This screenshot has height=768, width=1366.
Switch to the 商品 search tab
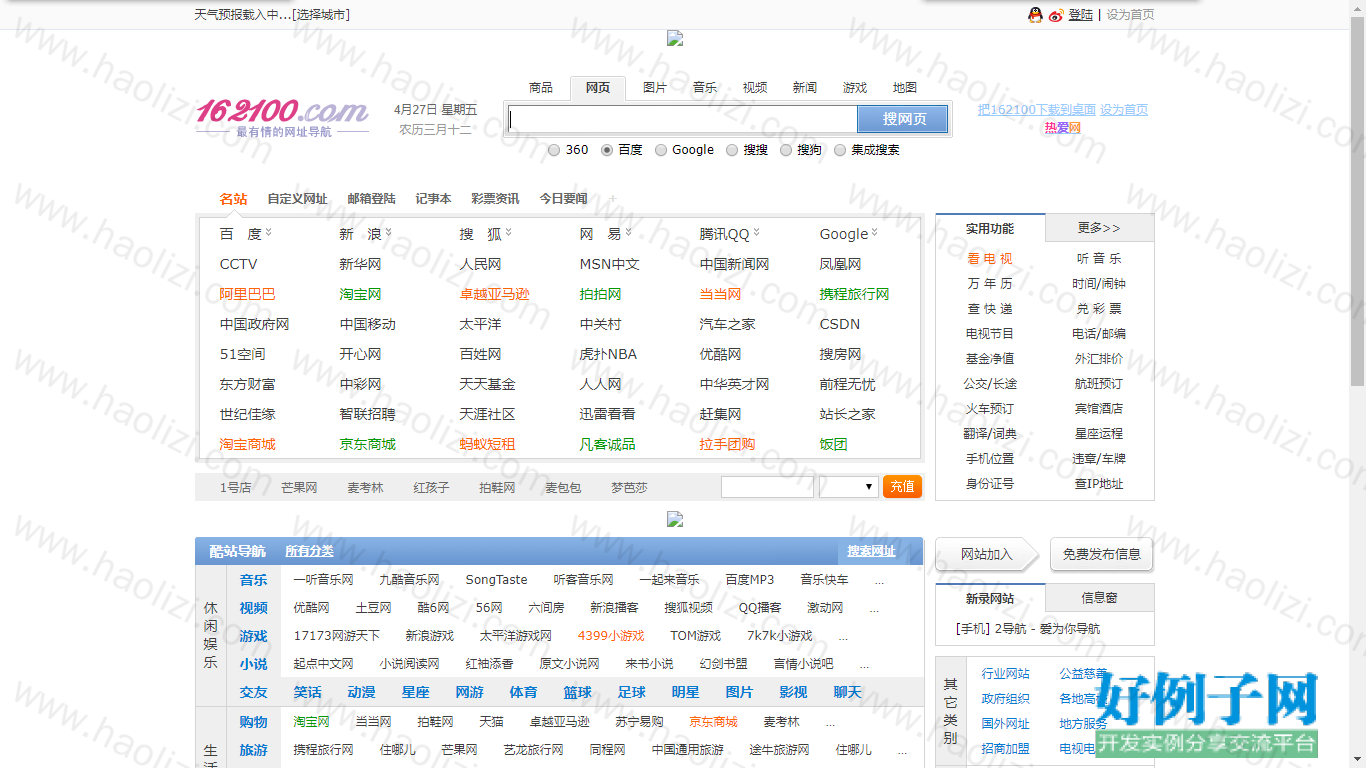(541, 88)
